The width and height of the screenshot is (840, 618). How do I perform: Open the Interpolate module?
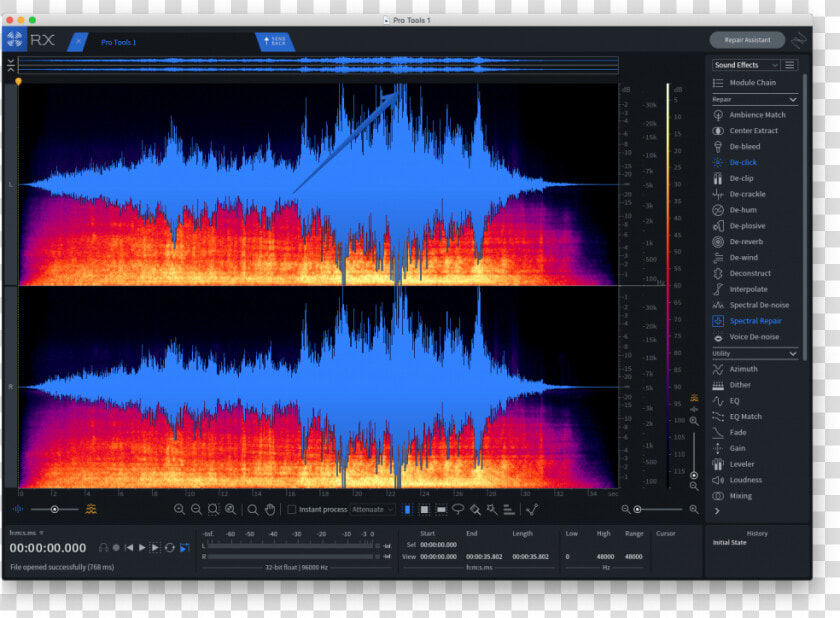tap(740, 289)
